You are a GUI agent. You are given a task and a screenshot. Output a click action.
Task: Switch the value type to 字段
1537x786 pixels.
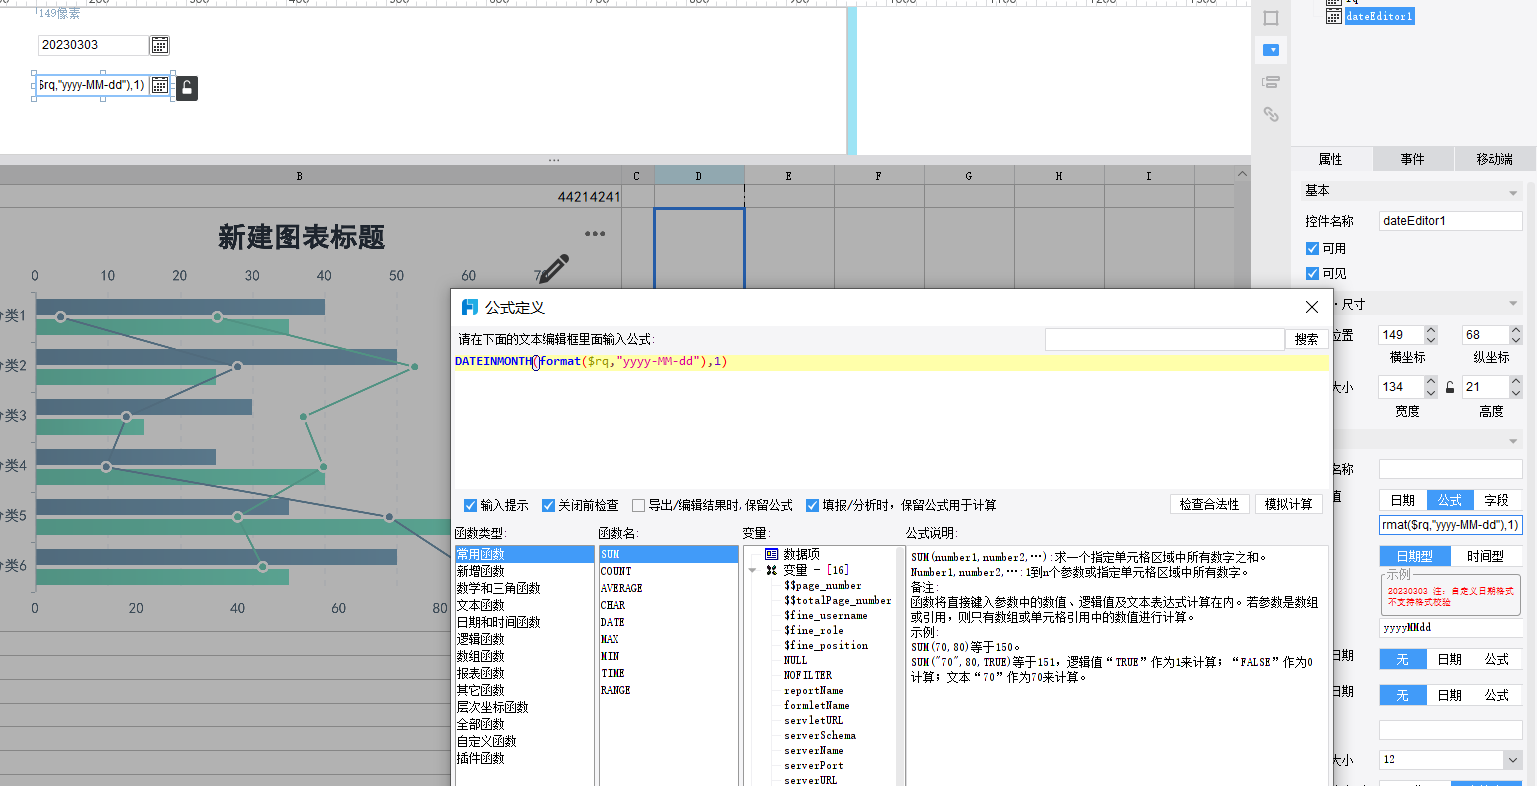pos(1496,500)
